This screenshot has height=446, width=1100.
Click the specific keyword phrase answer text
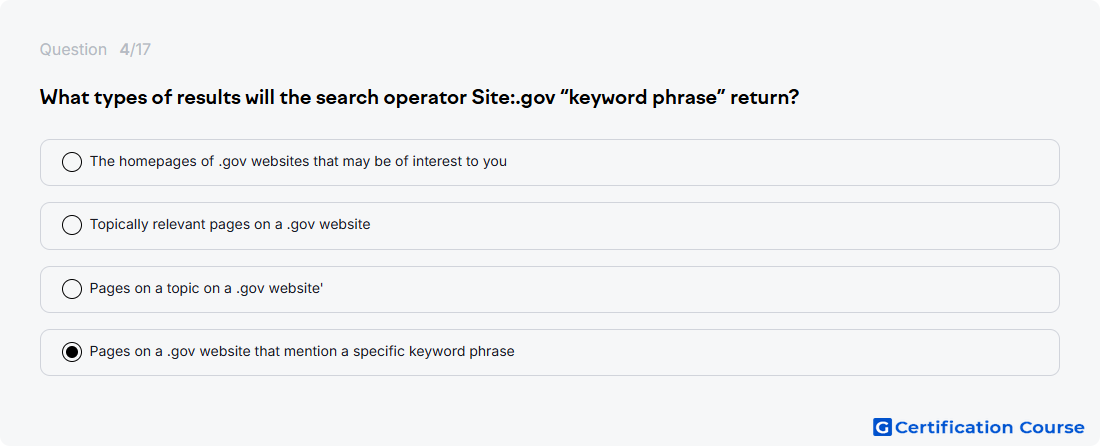click(302, 351)
